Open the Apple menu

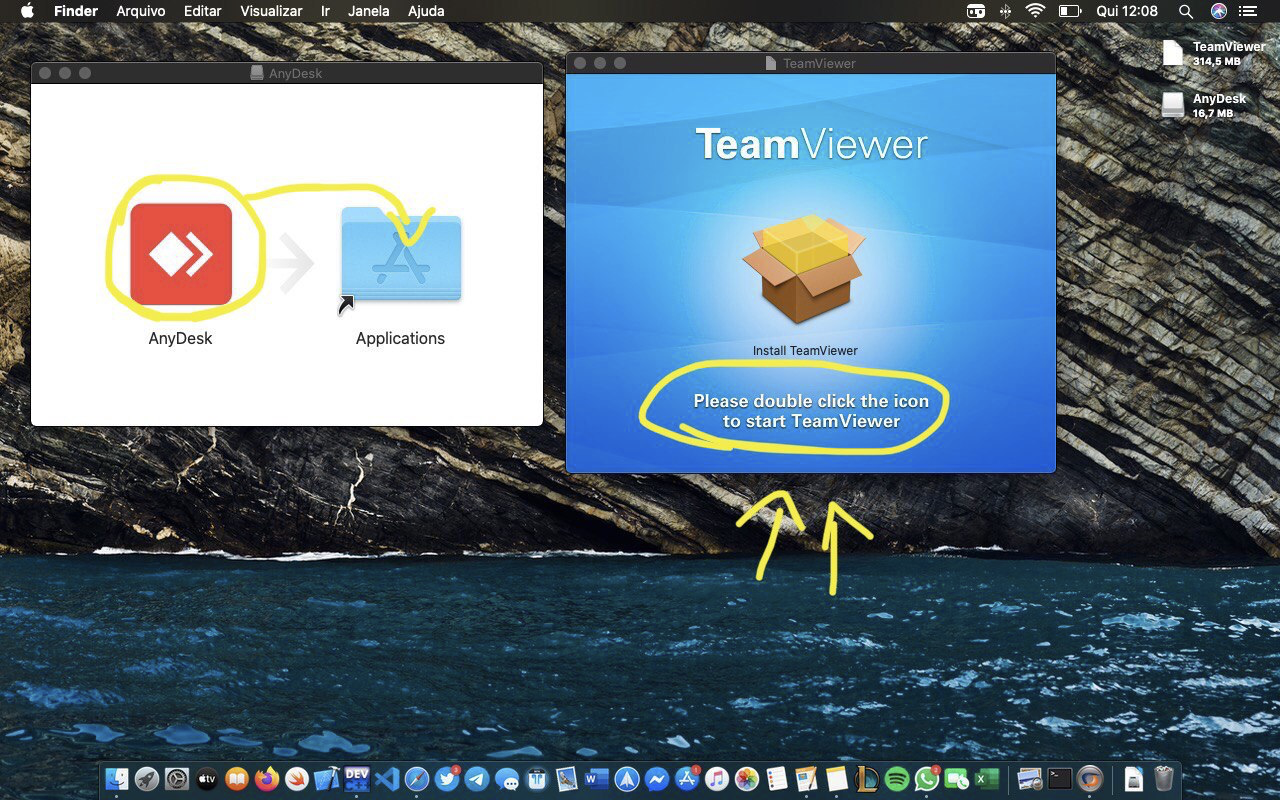click(x=27, y=11)
